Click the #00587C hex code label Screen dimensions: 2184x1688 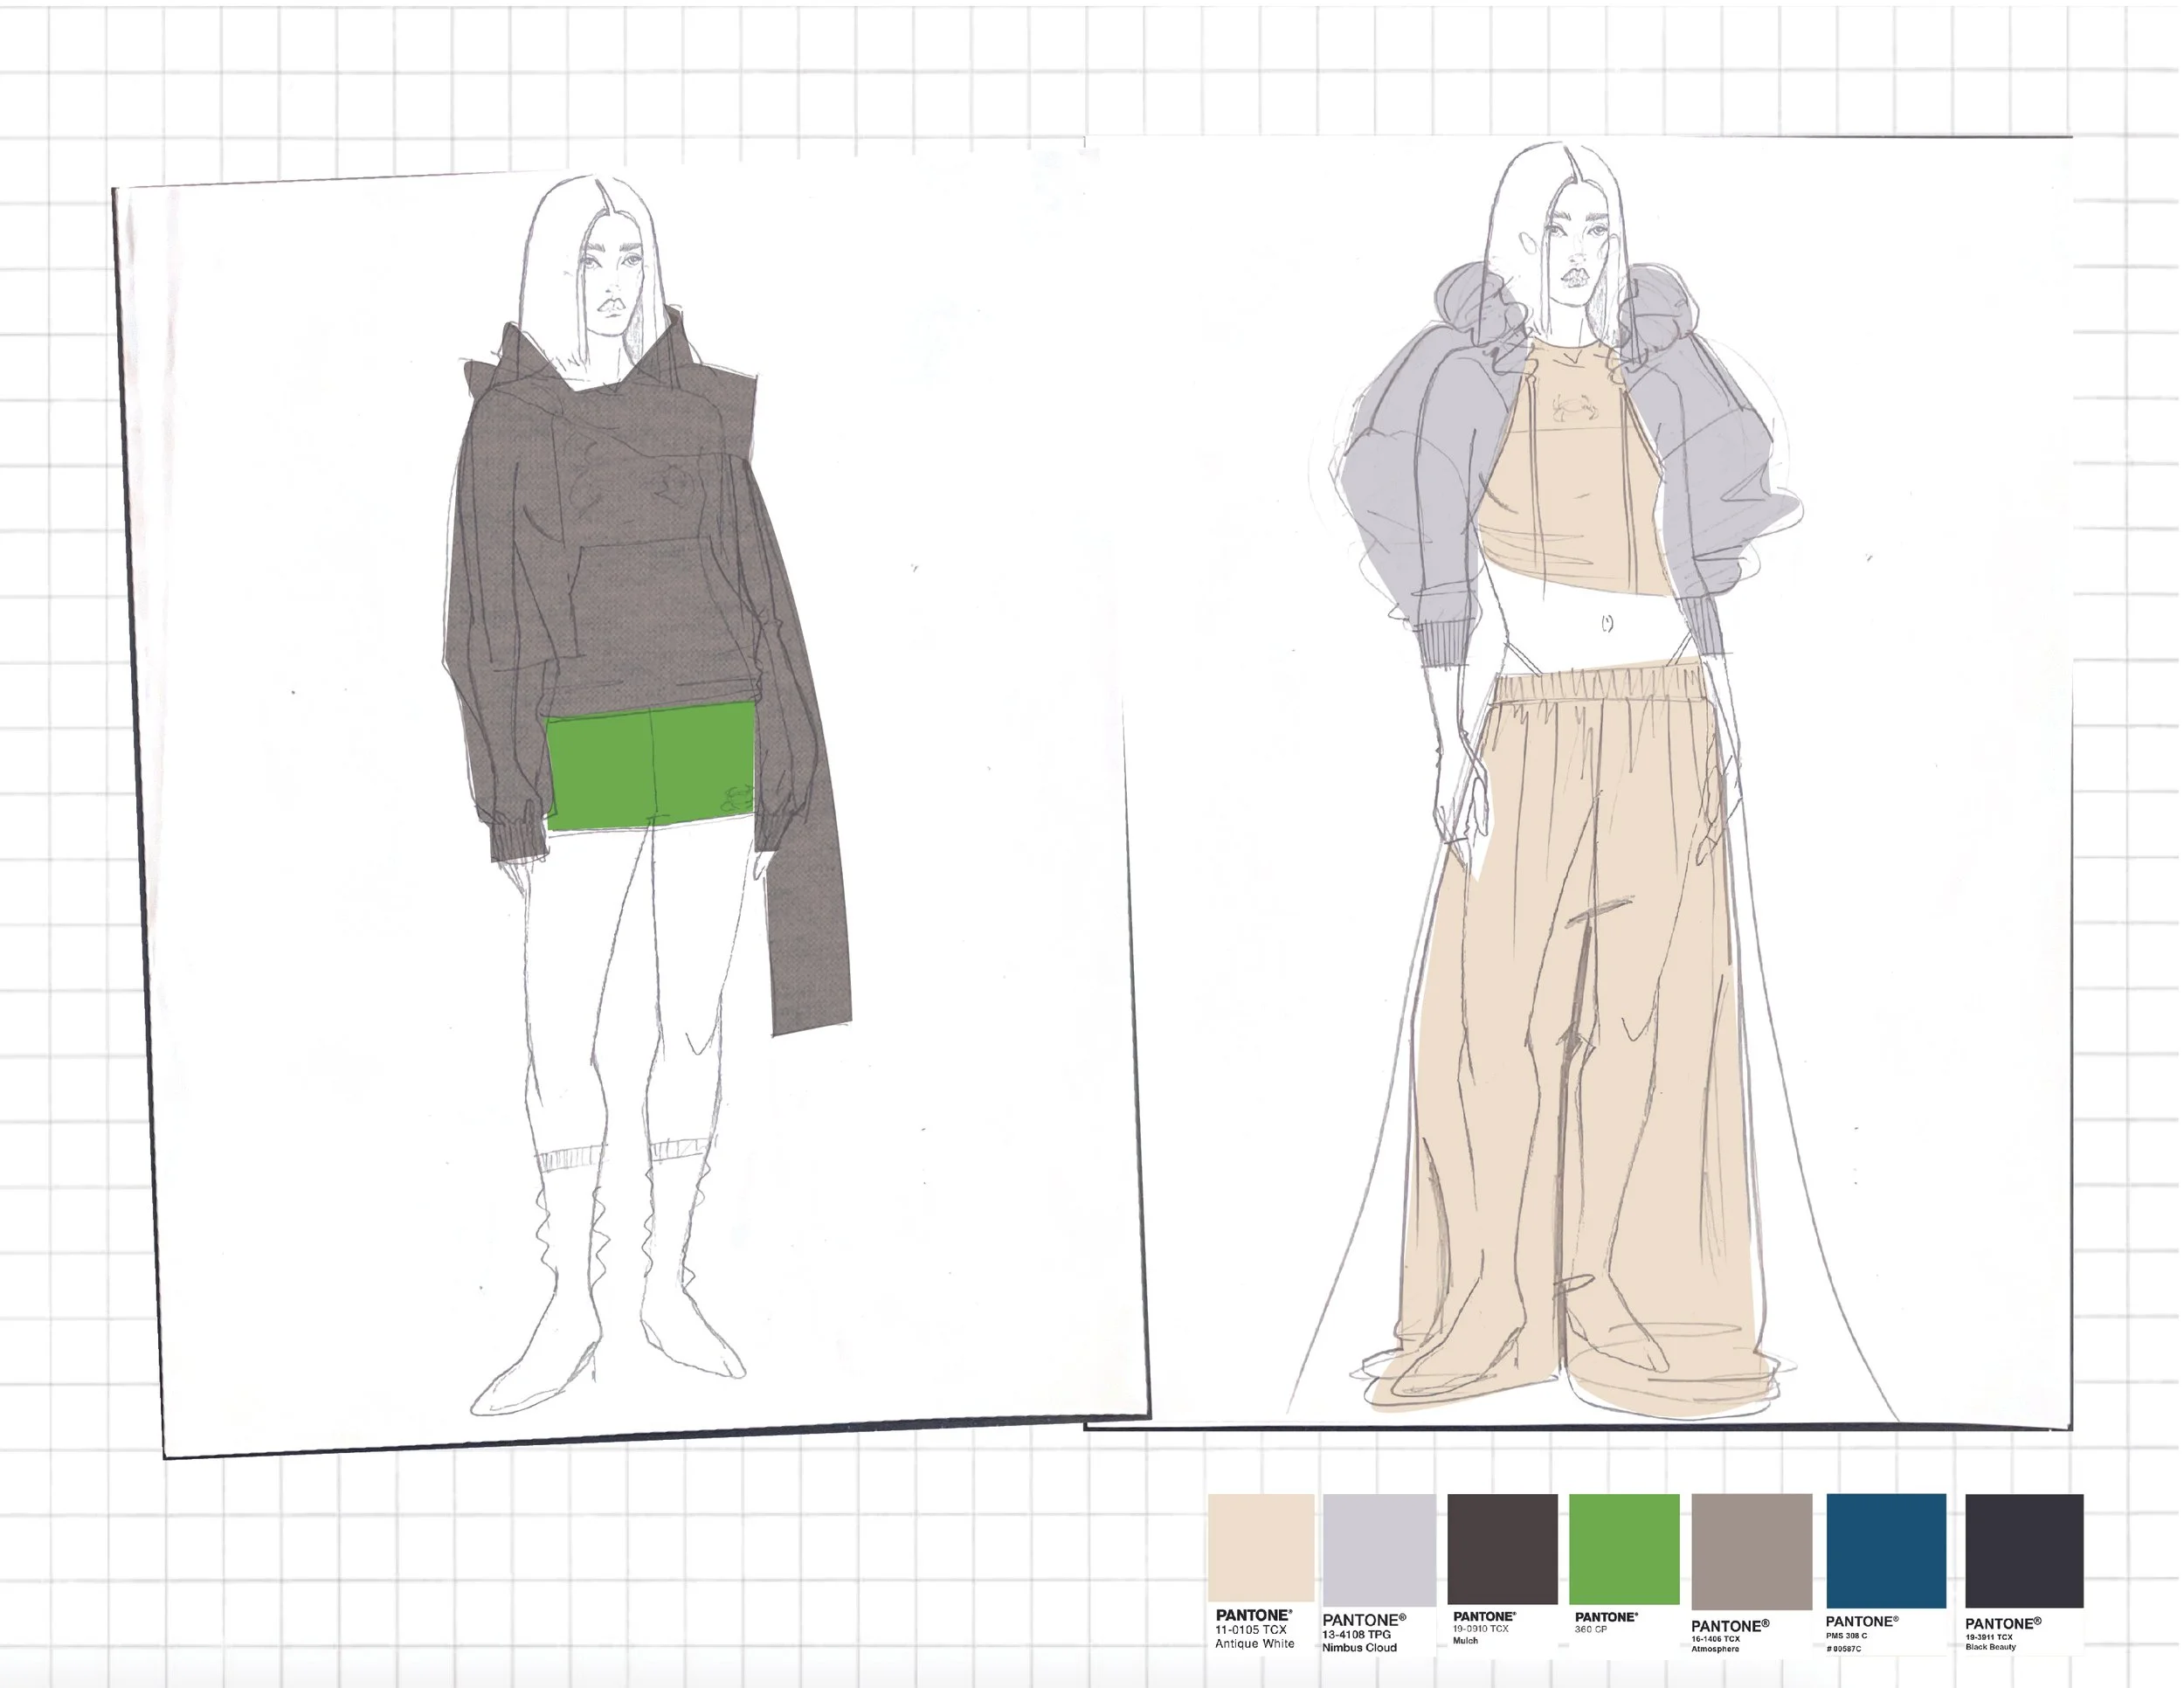pyautogui.click(x=1843, y=1649)
